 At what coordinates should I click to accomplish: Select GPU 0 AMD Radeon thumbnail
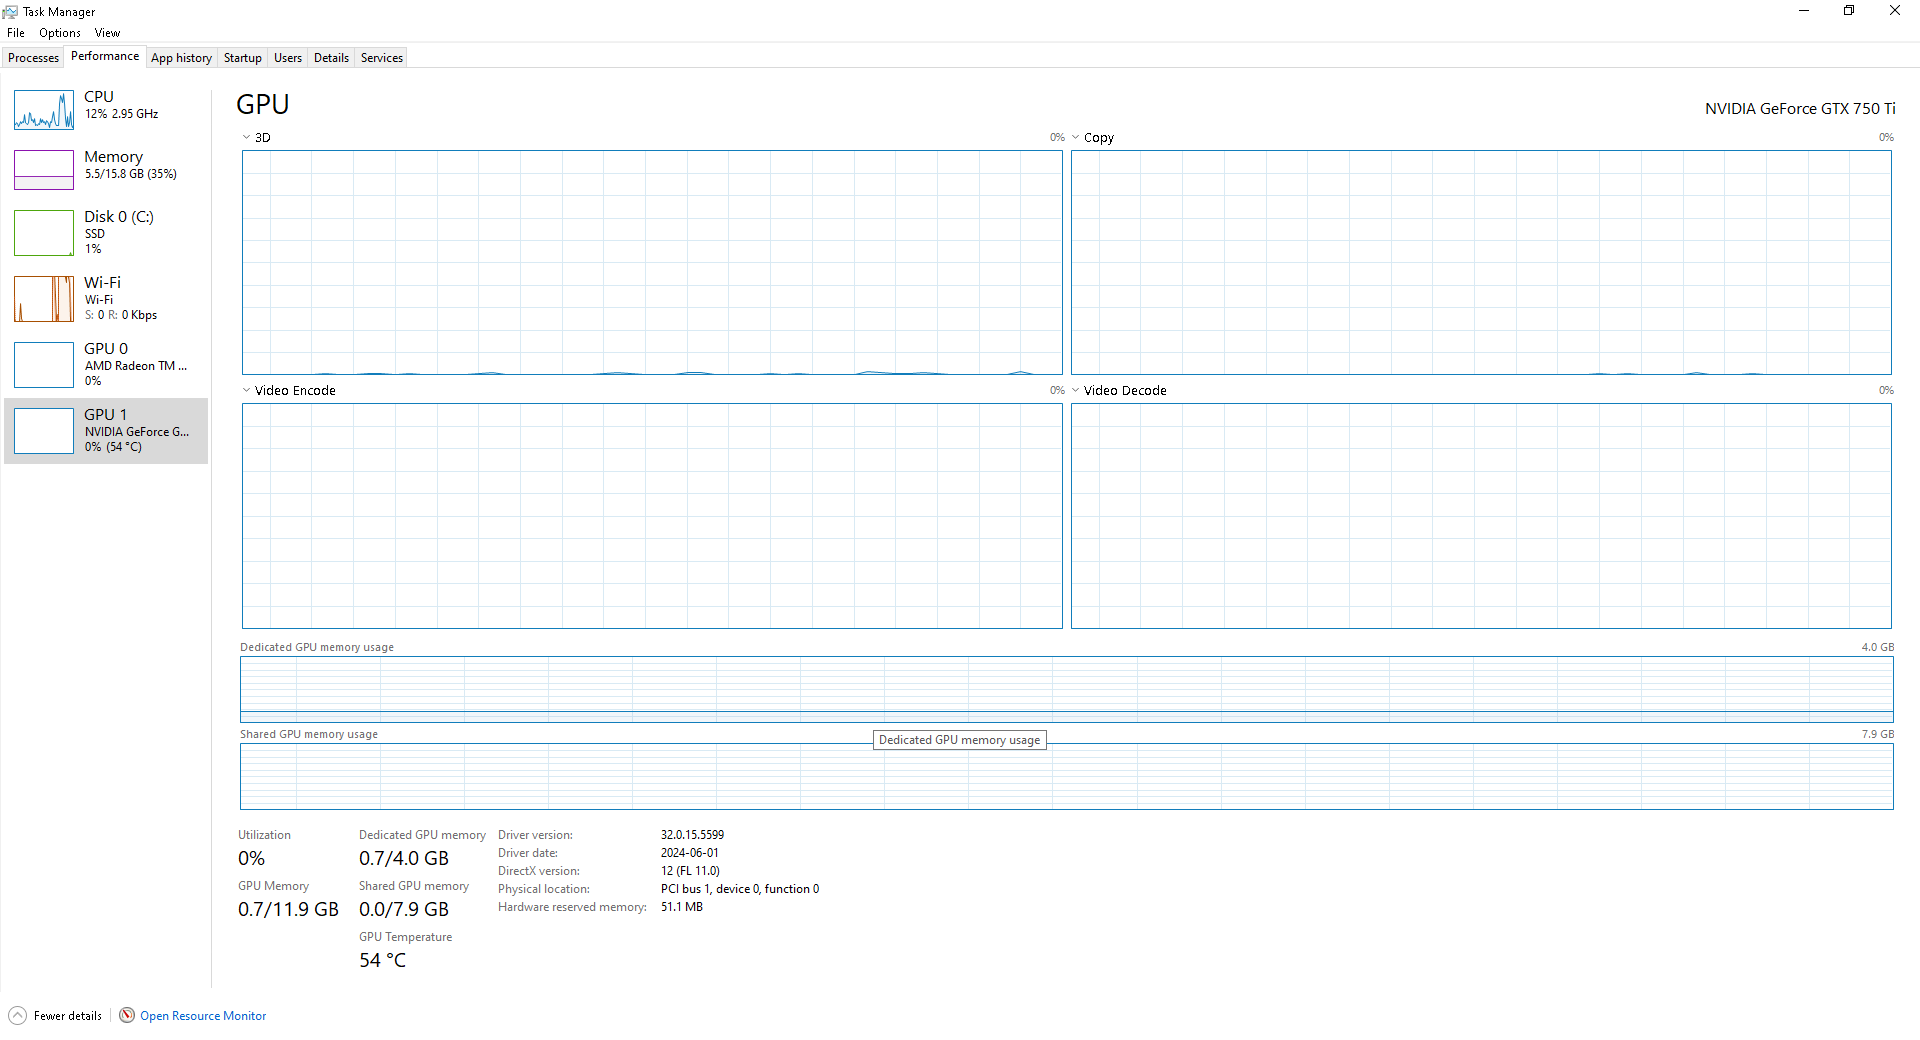click(44, 365)
